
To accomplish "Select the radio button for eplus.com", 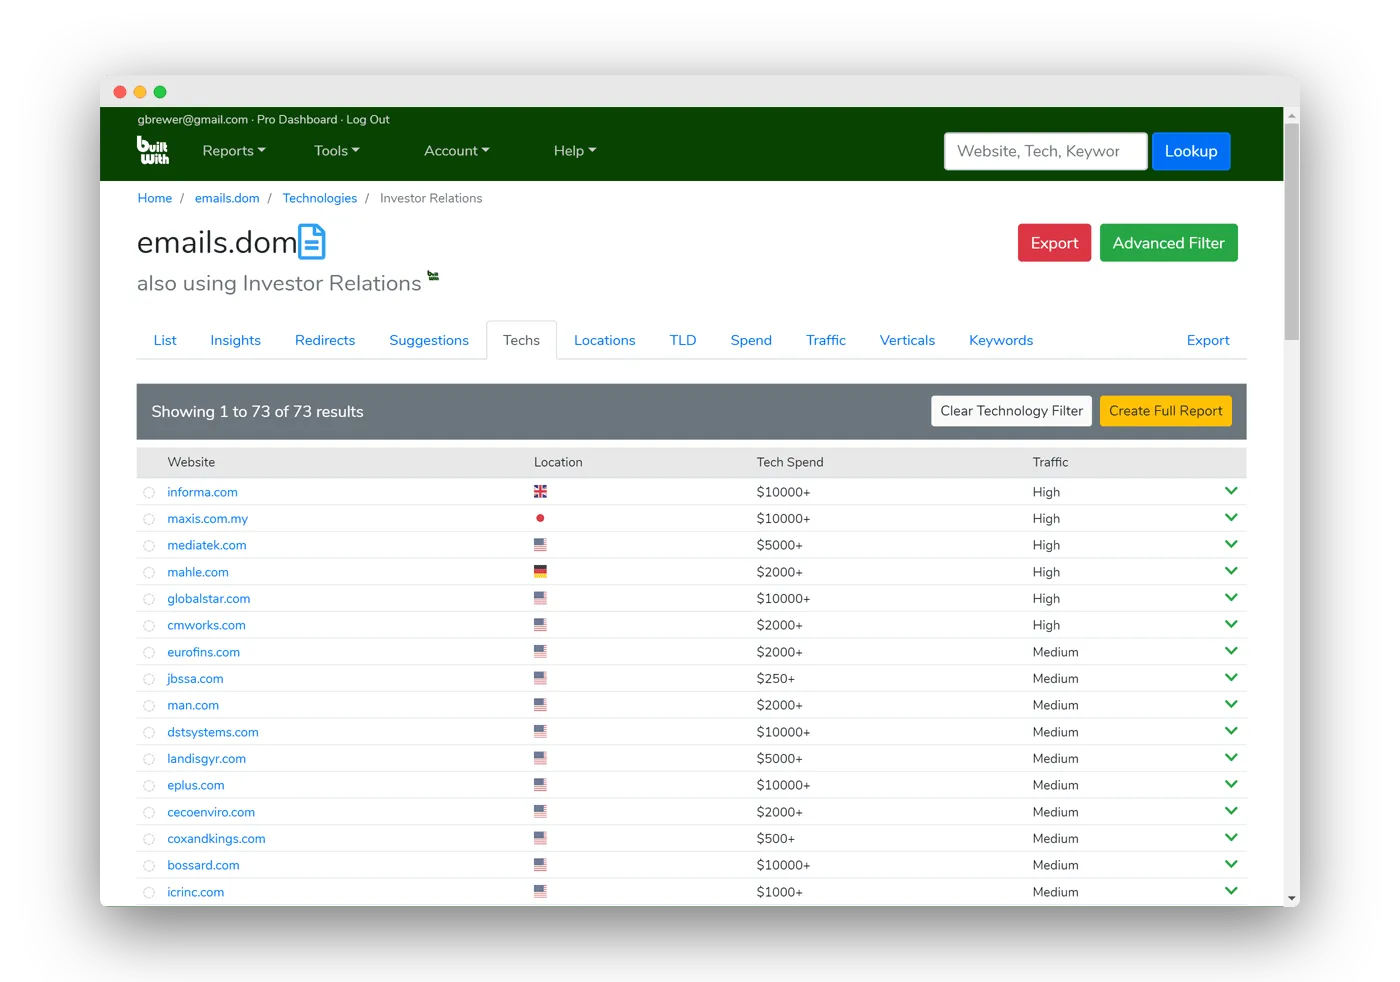I will click(149, 786).
